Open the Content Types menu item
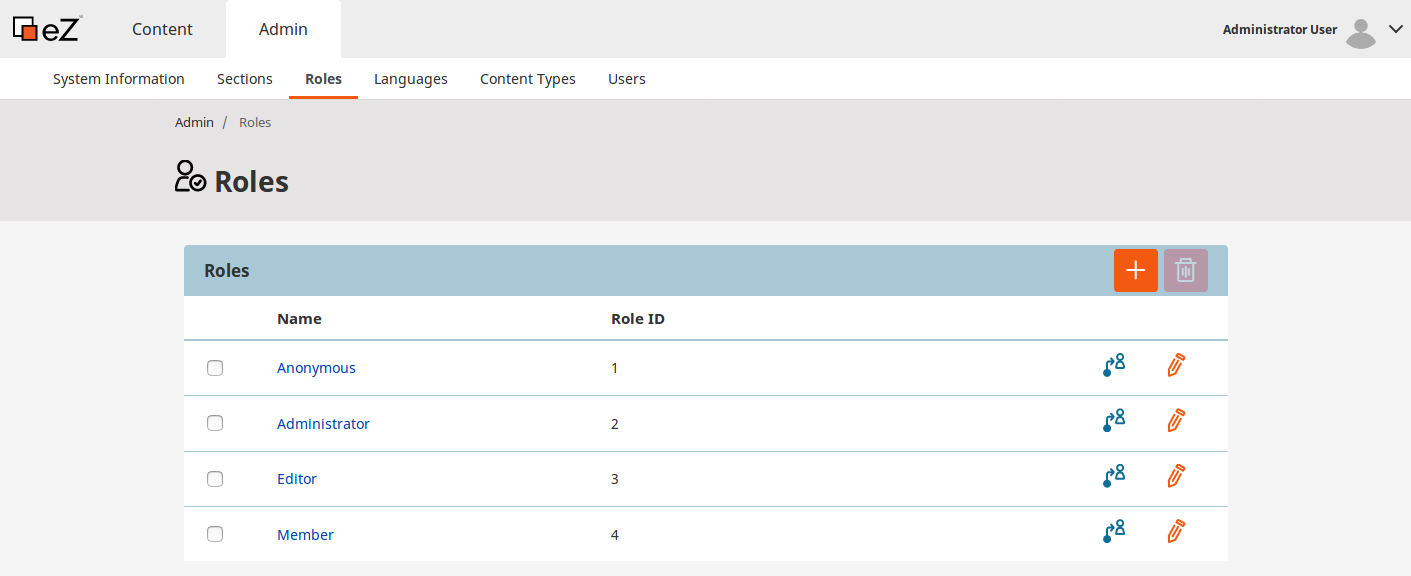The height and width of the screenshot is (576, 1411). coord(527,79)
